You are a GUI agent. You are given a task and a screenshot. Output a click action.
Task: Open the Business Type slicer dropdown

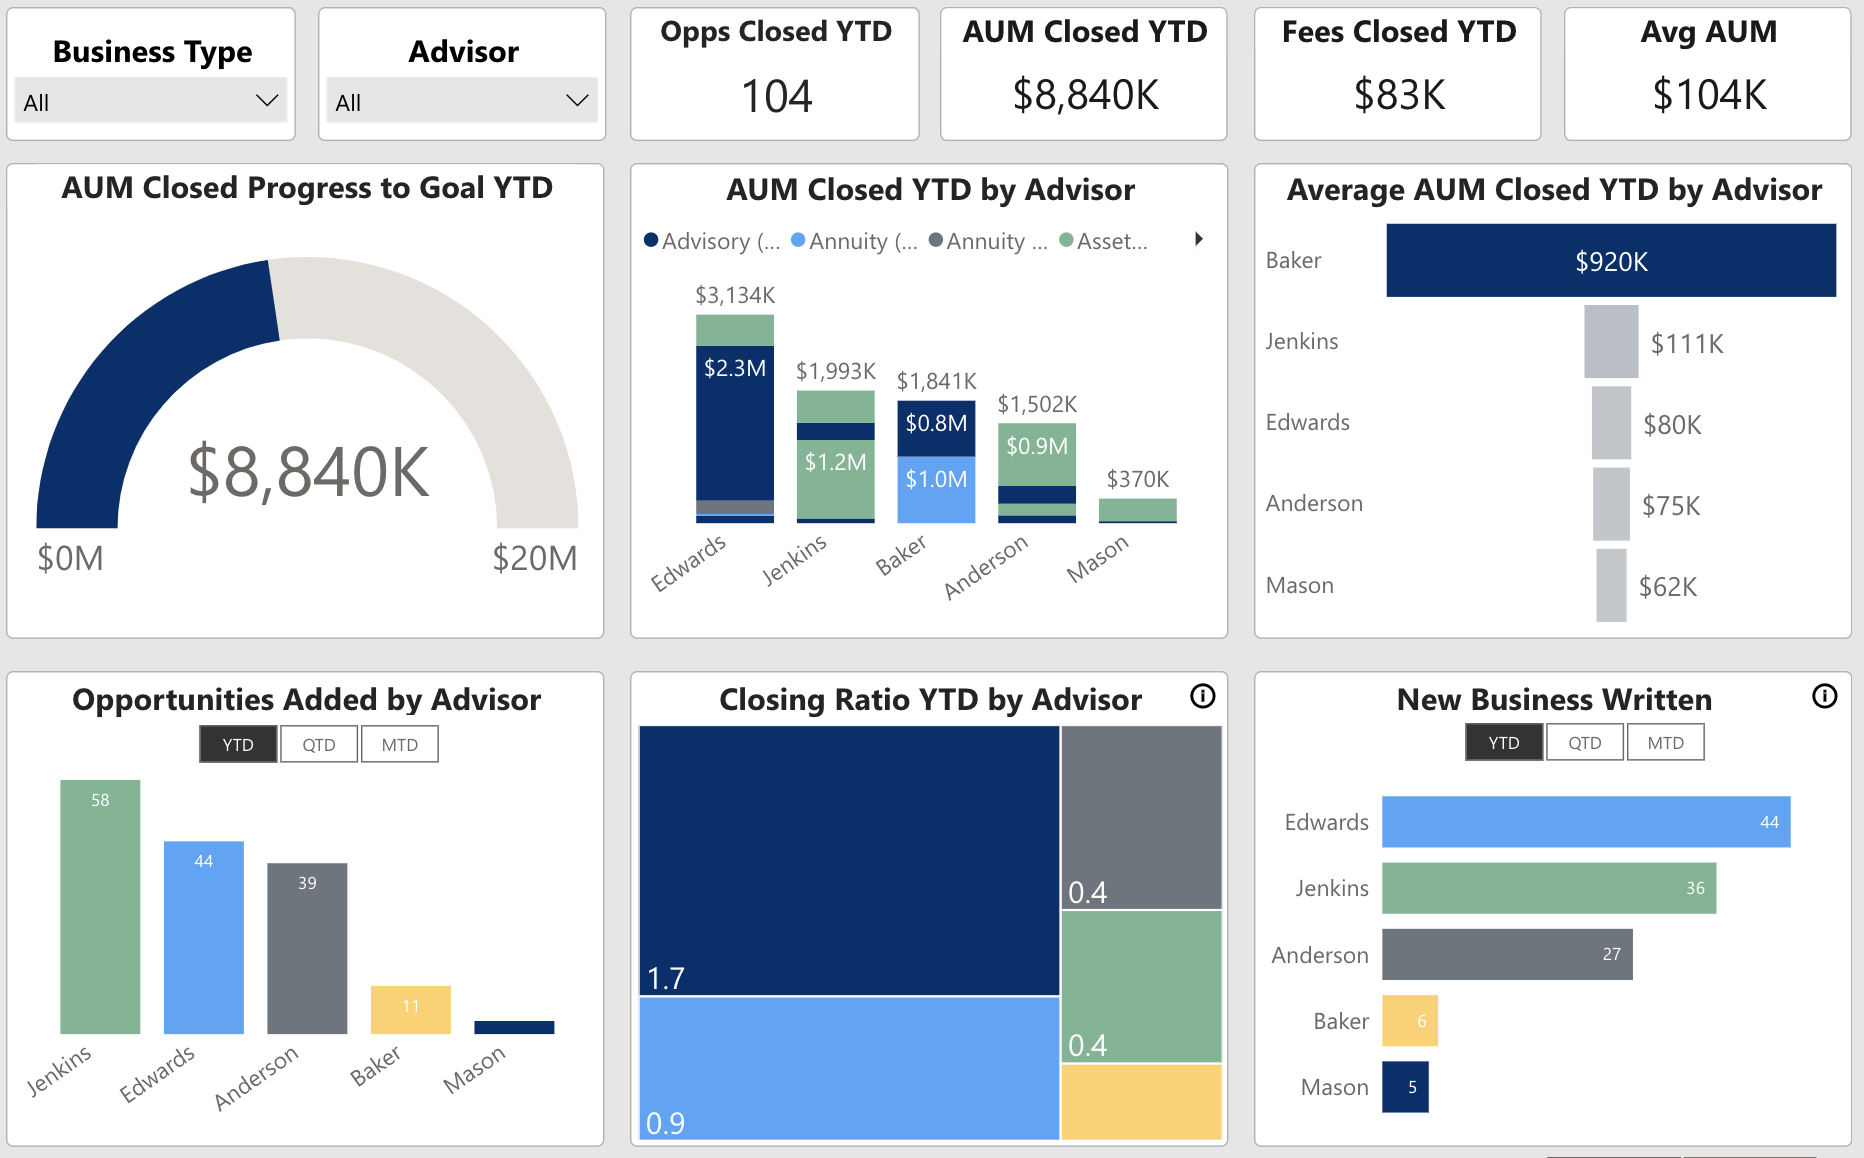point(266,100)
